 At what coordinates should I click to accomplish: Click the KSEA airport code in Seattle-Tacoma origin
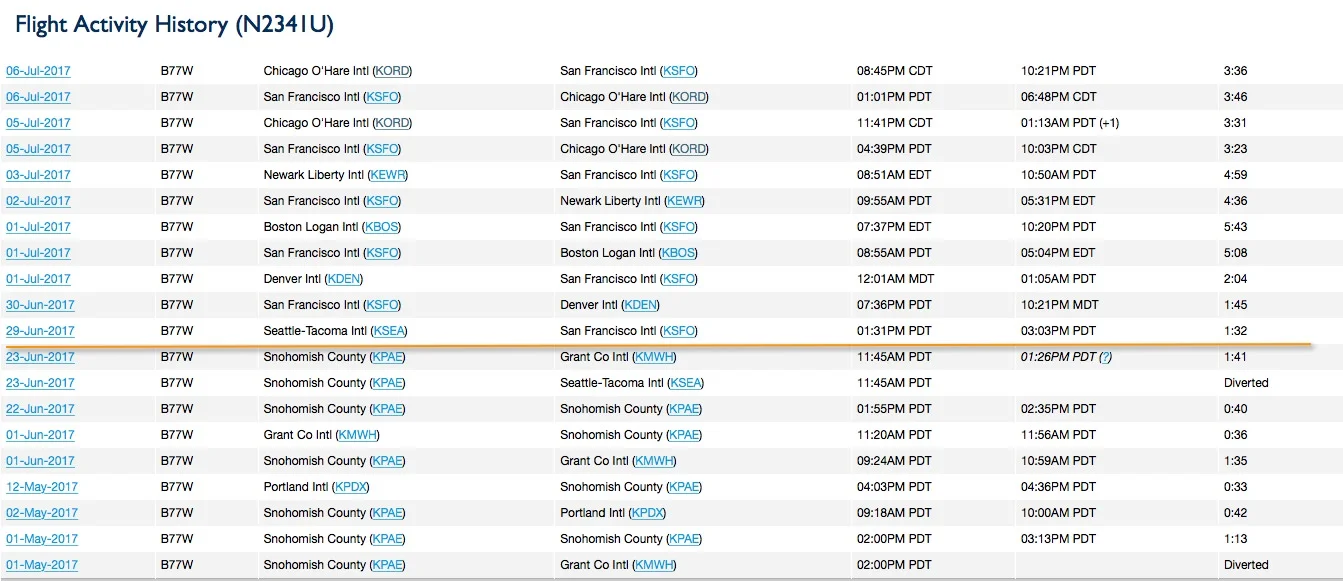pos(389,331)
